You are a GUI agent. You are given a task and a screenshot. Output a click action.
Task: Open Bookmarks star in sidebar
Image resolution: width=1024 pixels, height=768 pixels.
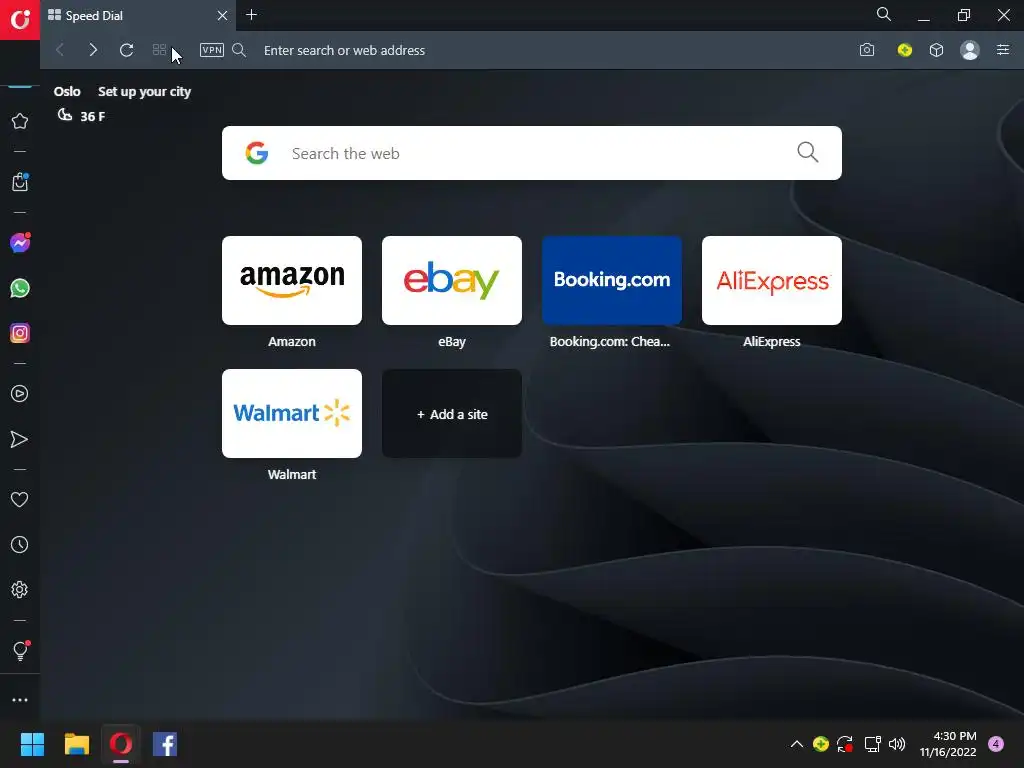pyautogui.click(x=20, y=121)
